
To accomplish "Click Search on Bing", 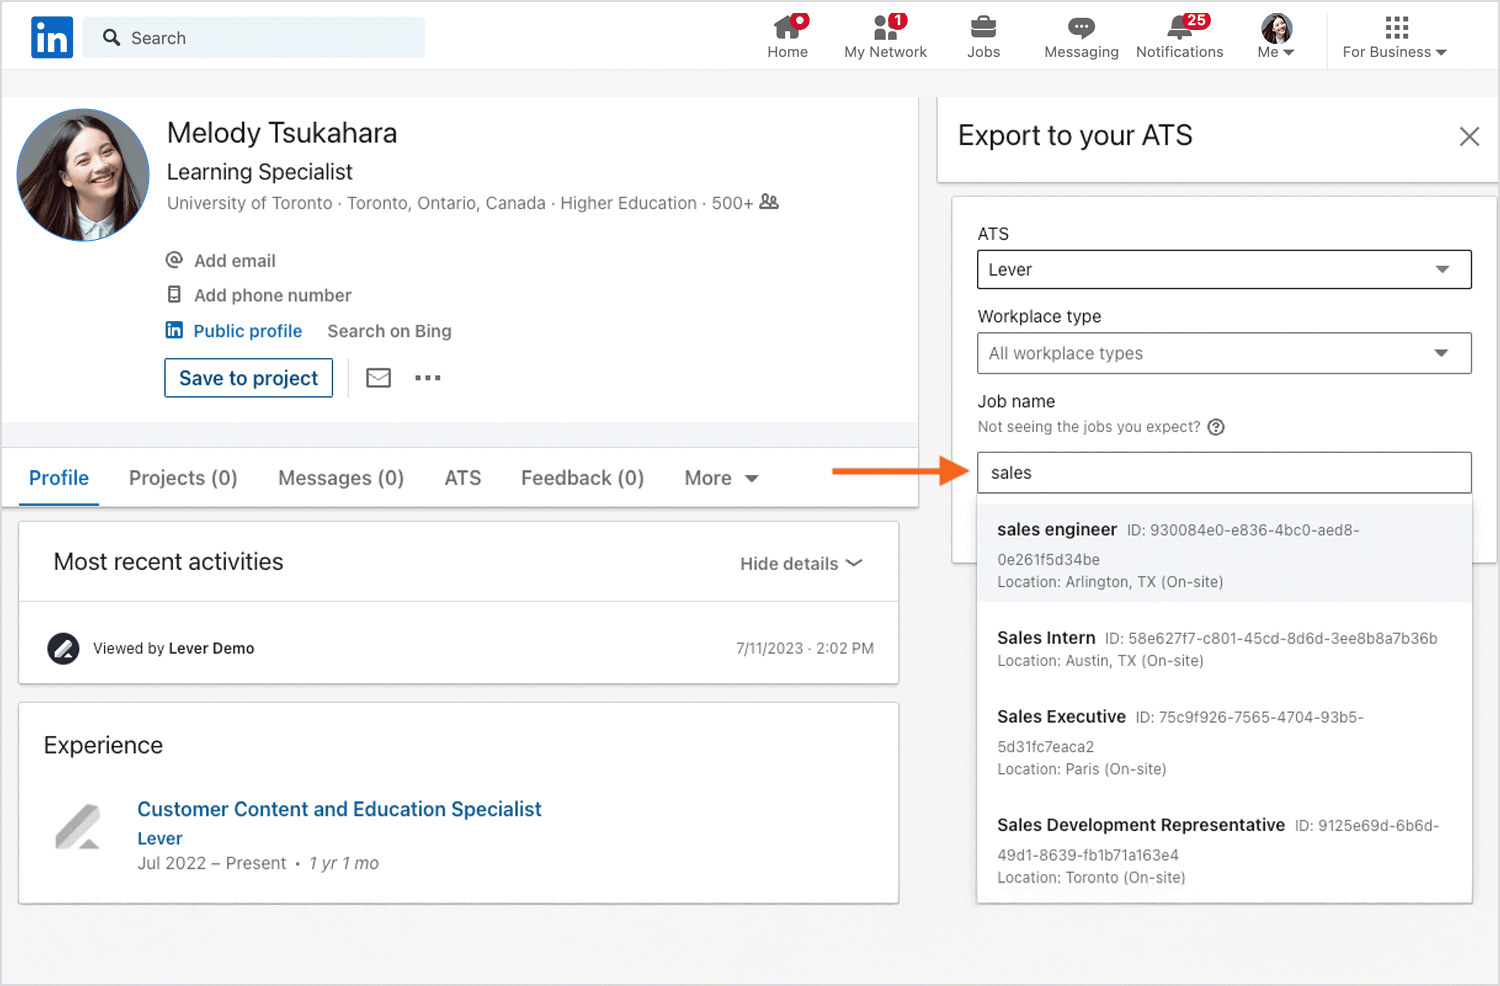I will tap(389, 331).
